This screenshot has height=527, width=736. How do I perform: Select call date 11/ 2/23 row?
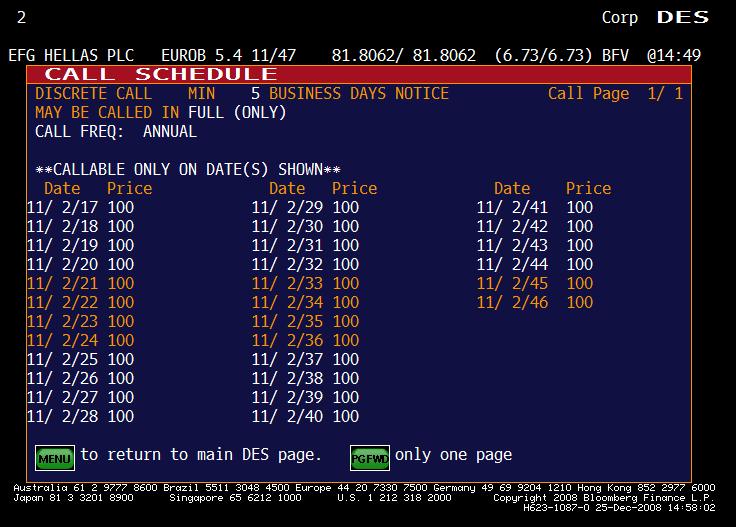coord(80,321)
